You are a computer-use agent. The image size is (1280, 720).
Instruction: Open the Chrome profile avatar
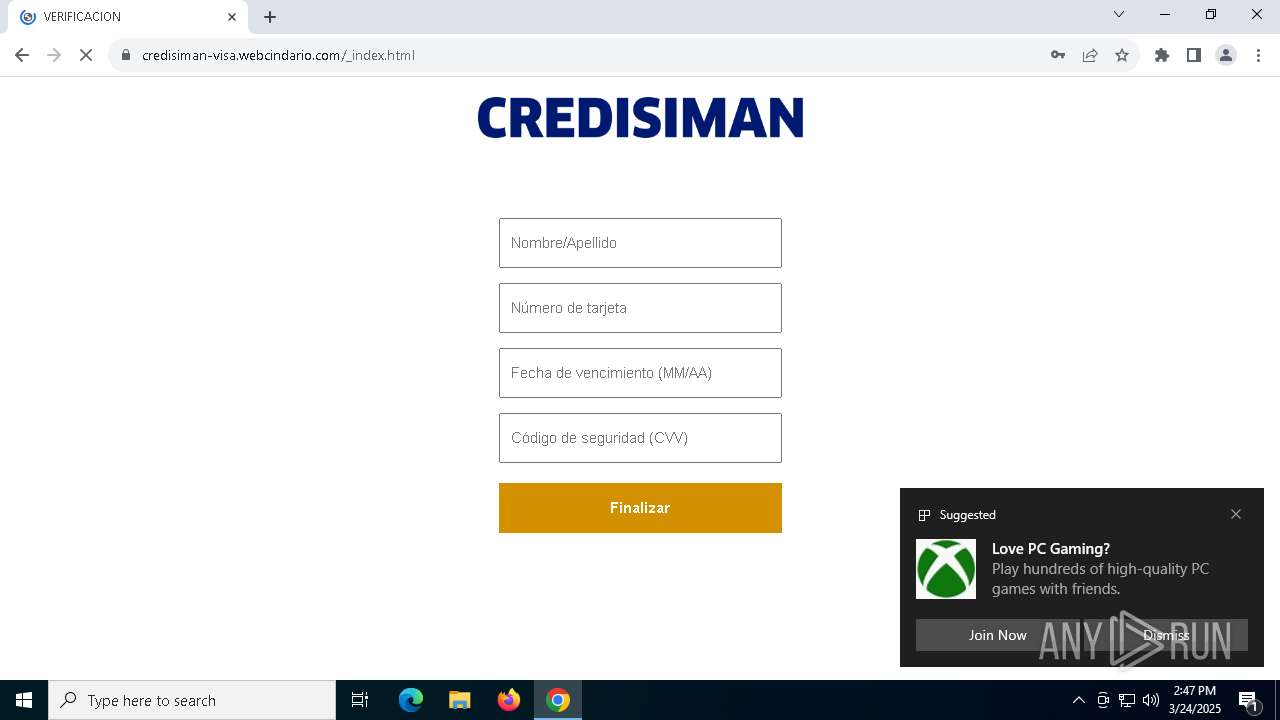(x=1226, y=55)
